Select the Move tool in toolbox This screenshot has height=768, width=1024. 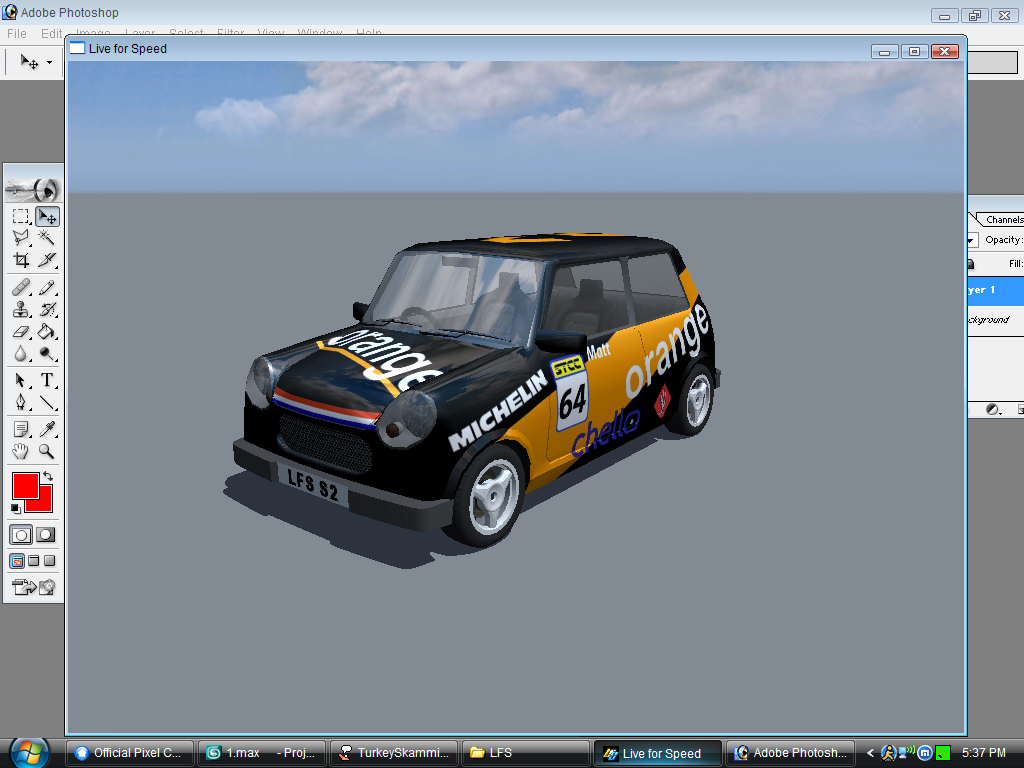click(47, 216)
